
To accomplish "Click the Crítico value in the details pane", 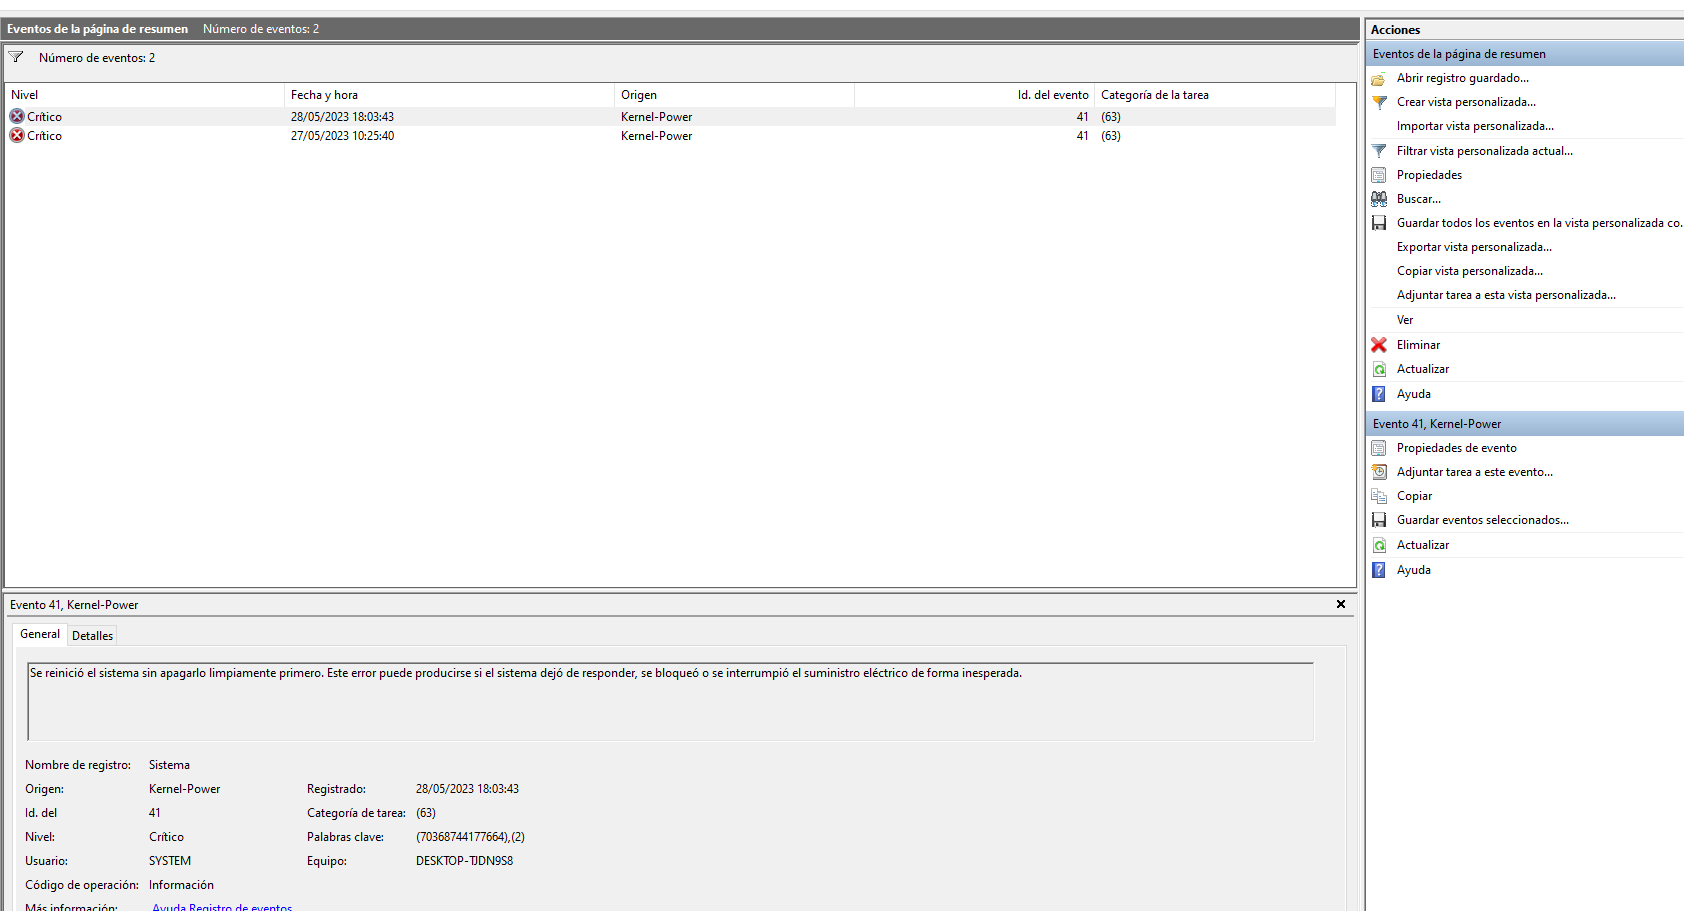I will 166,837.
